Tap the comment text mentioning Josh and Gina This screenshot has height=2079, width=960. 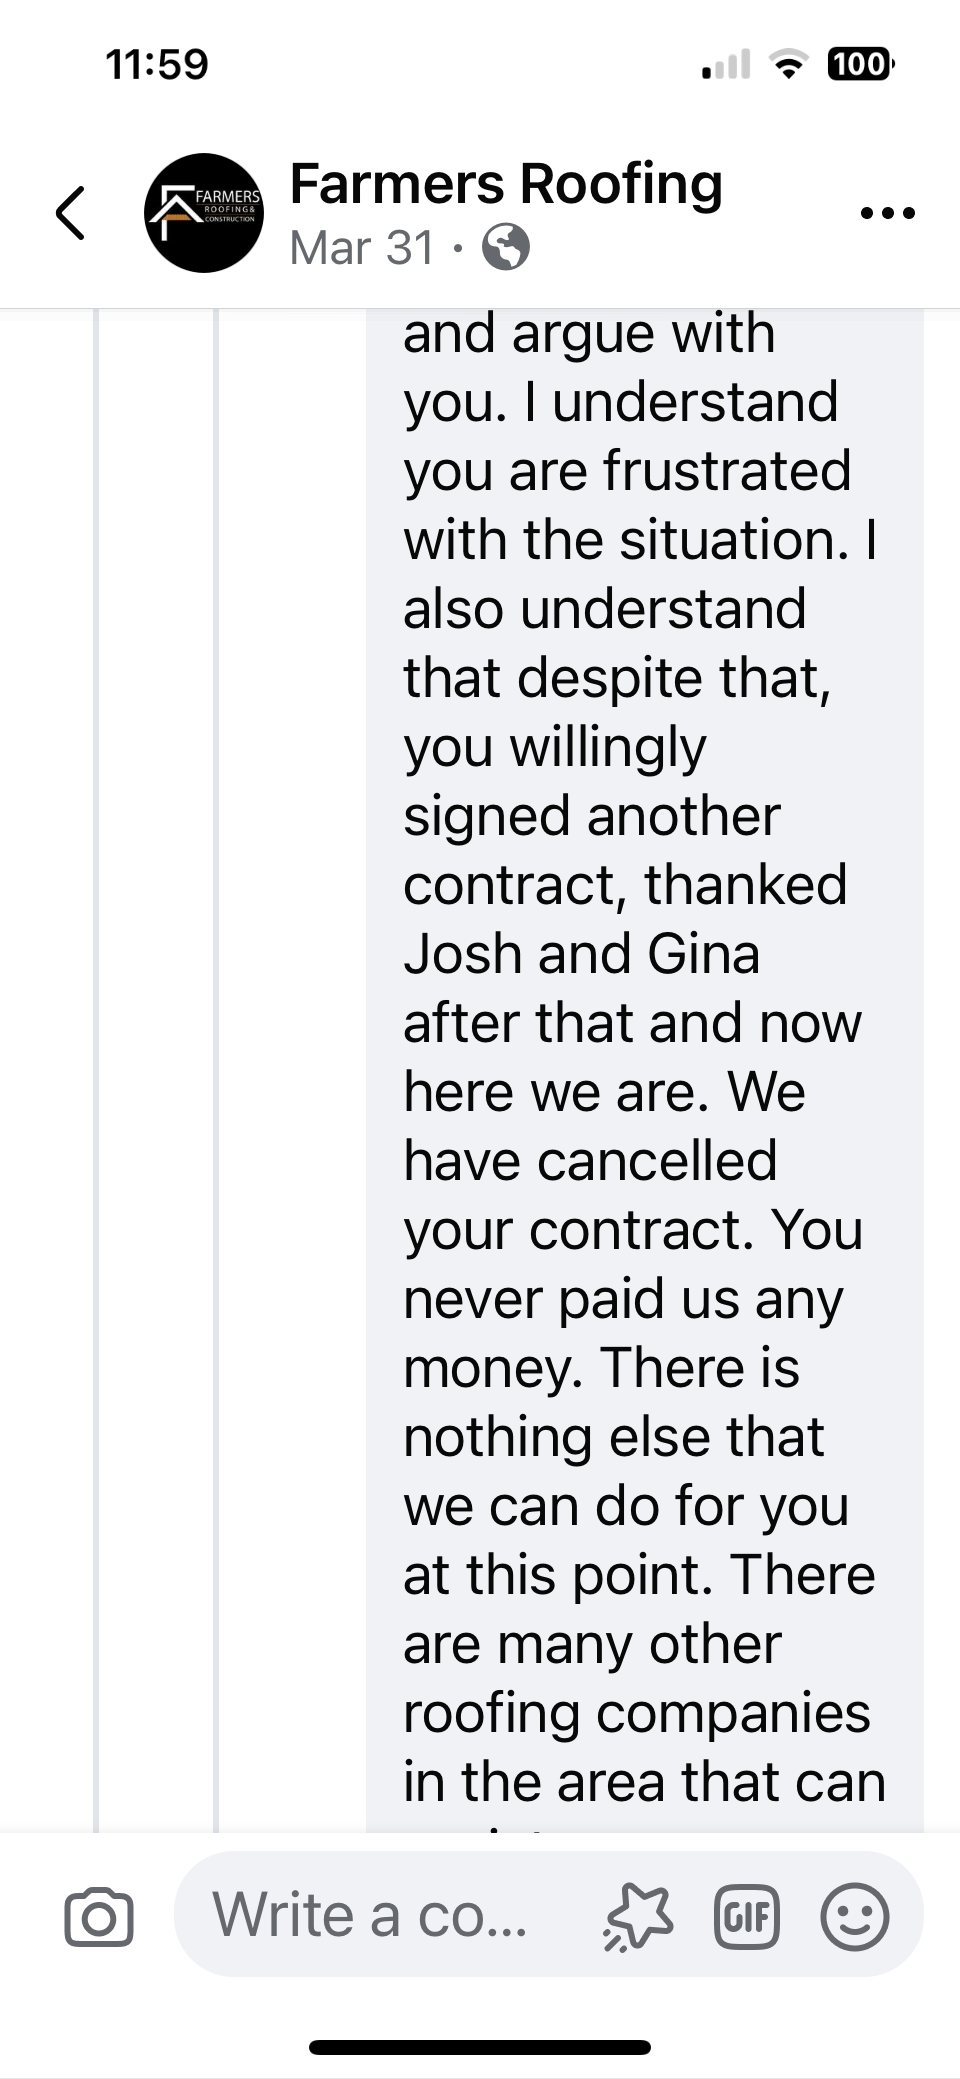point(581,954)
